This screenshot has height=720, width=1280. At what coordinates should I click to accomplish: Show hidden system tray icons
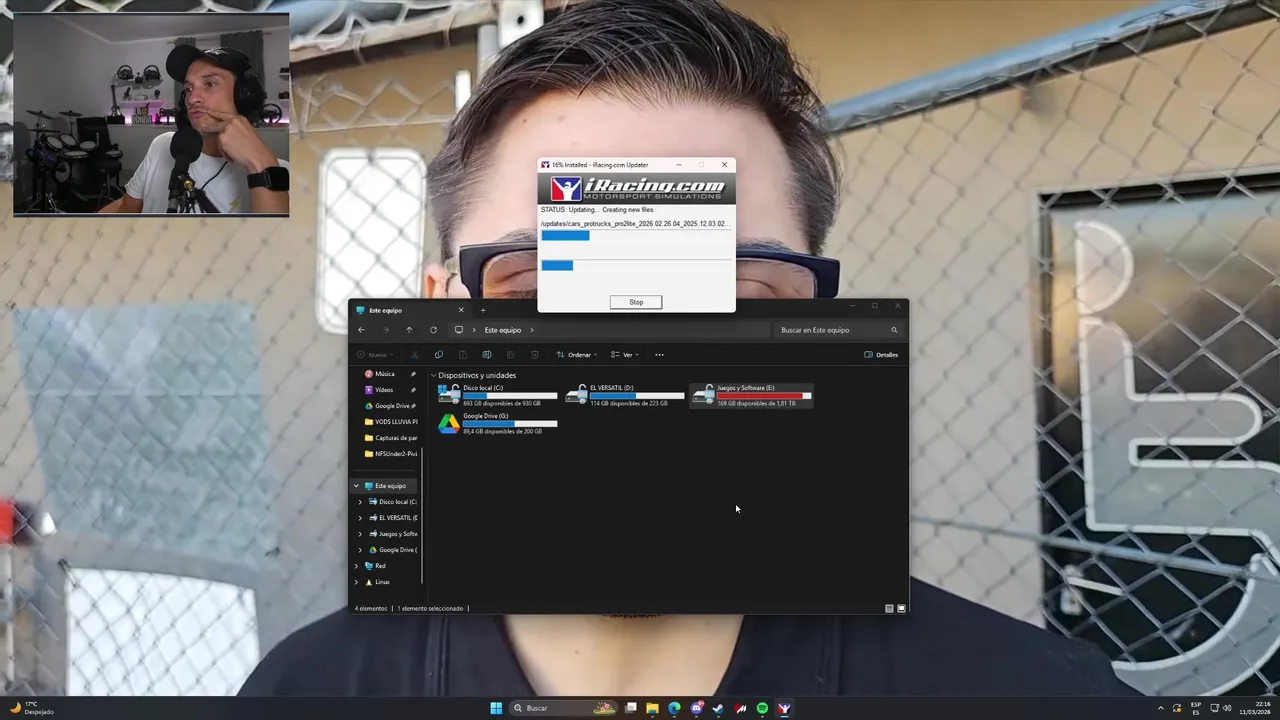[1161, 708]
